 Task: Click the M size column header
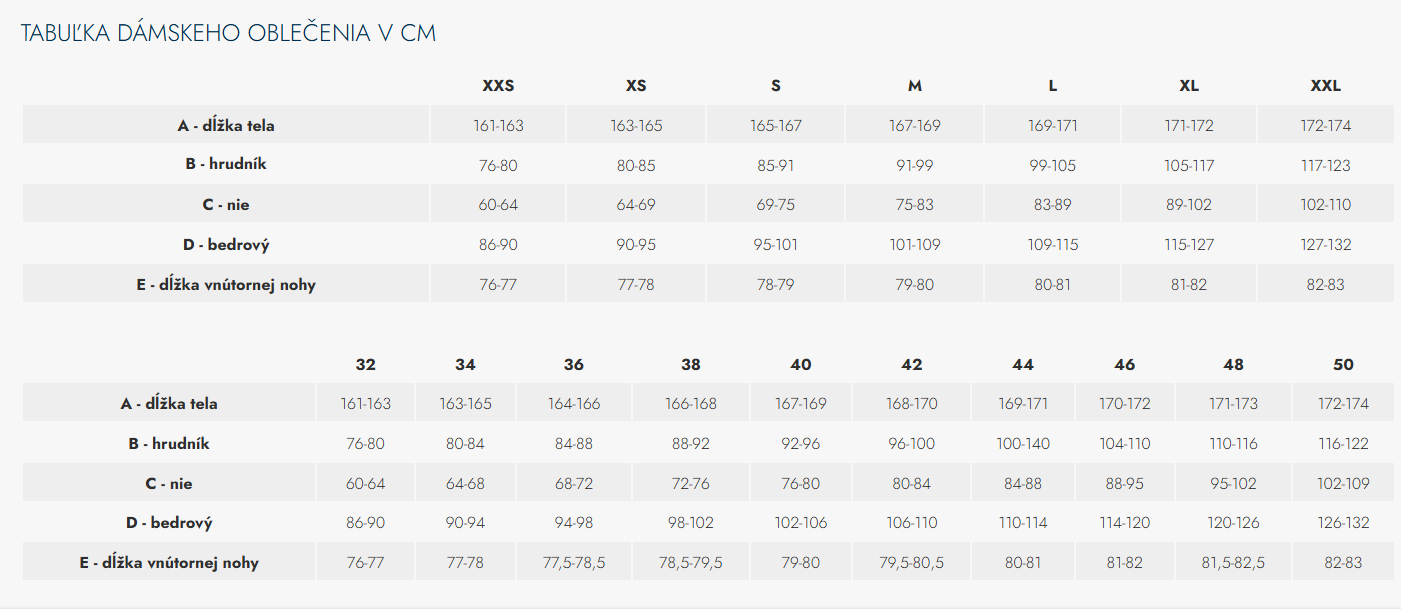coord(914,86)
